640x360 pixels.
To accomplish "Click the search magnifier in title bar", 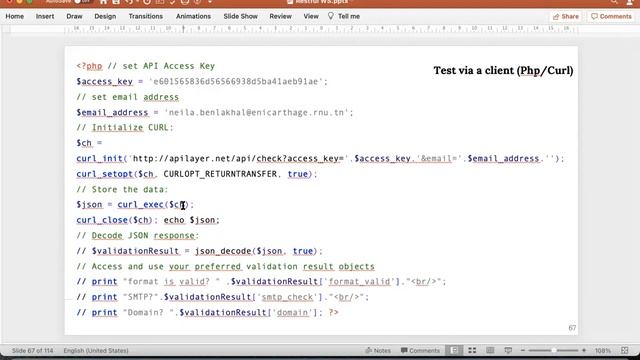I will click(x=614, y=2).
